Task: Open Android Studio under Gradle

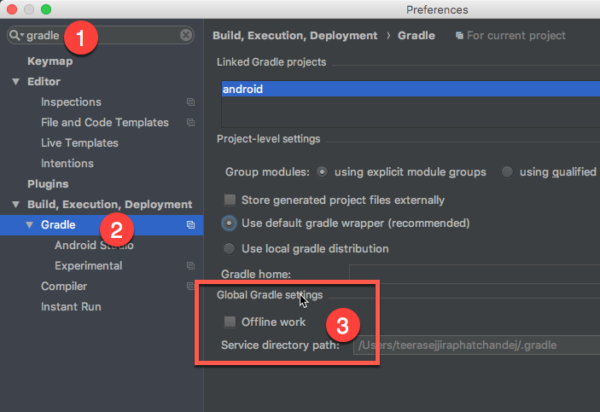Action: [94, 245]
